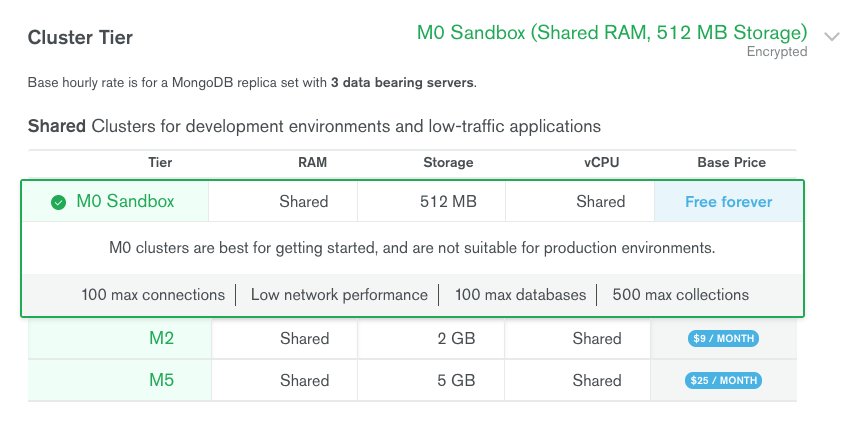Click the 500 max collections label
Viewport: 865px width, 423px height.
(681, 295)
